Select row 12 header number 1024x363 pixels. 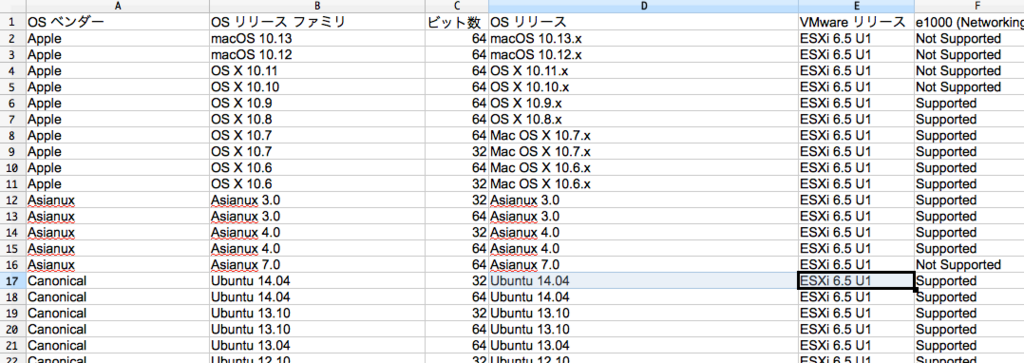(13, 200)
